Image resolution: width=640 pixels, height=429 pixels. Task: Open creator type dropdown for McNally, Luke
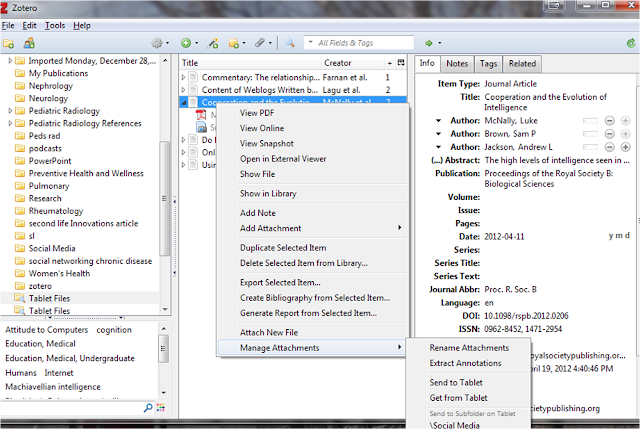(438, 121)
